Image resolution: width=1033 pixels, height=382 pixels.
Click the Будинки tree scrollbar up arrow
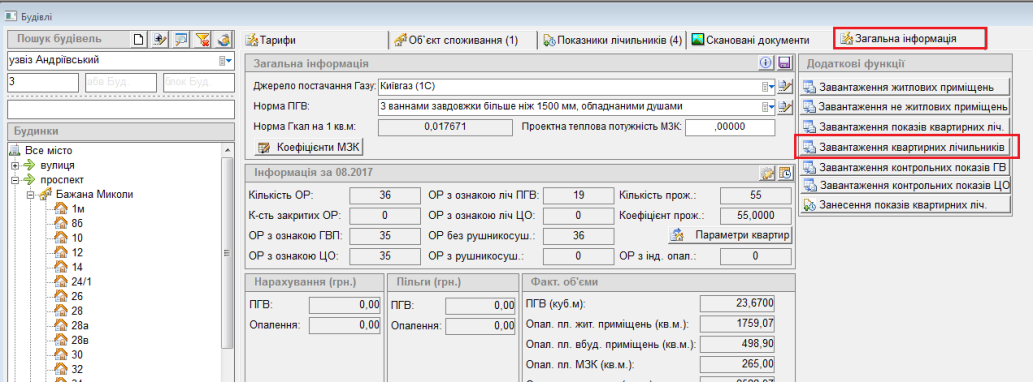click(x=227, y=150)
